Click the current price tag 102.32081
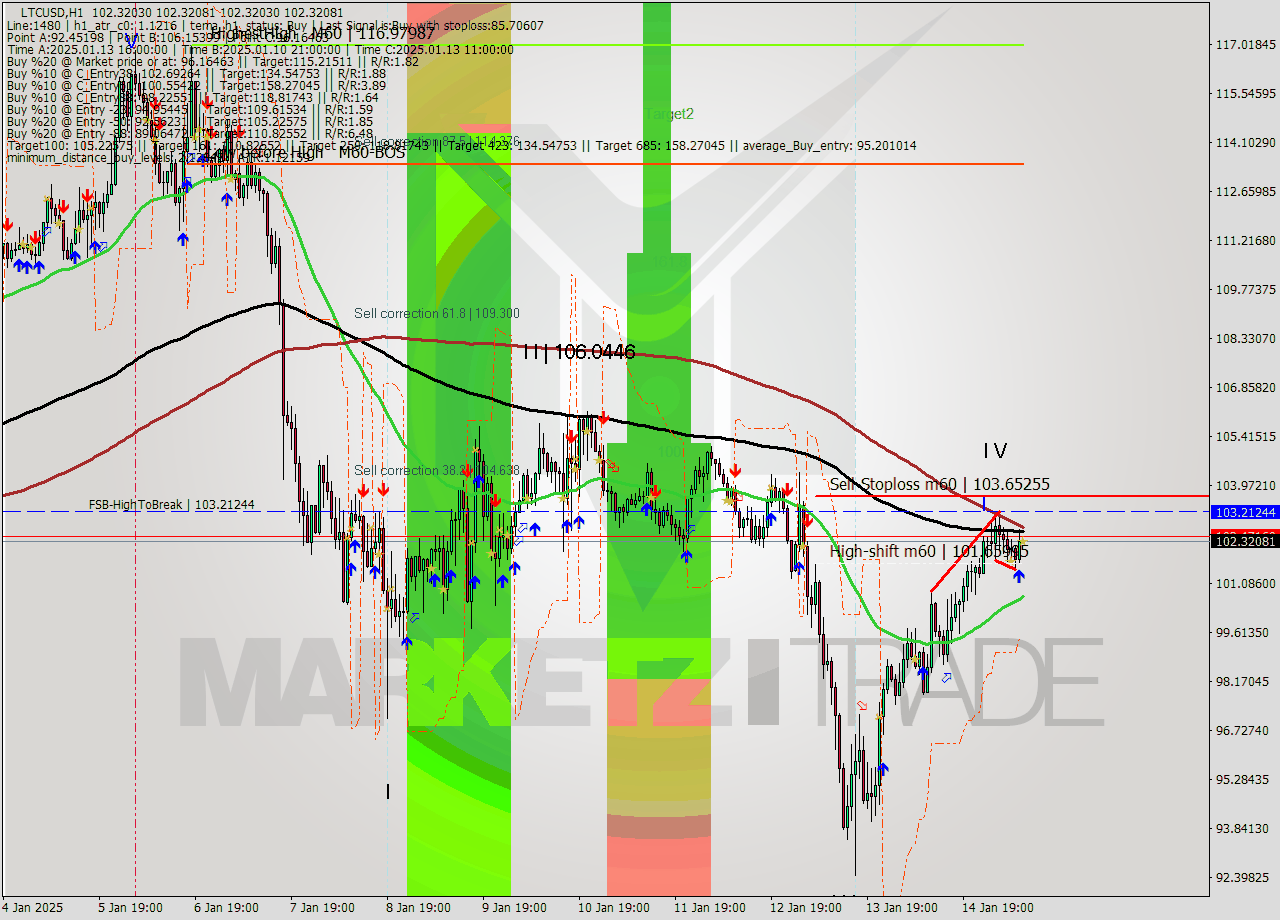This screenshot has height=920, width=1280. (1244, 541)
